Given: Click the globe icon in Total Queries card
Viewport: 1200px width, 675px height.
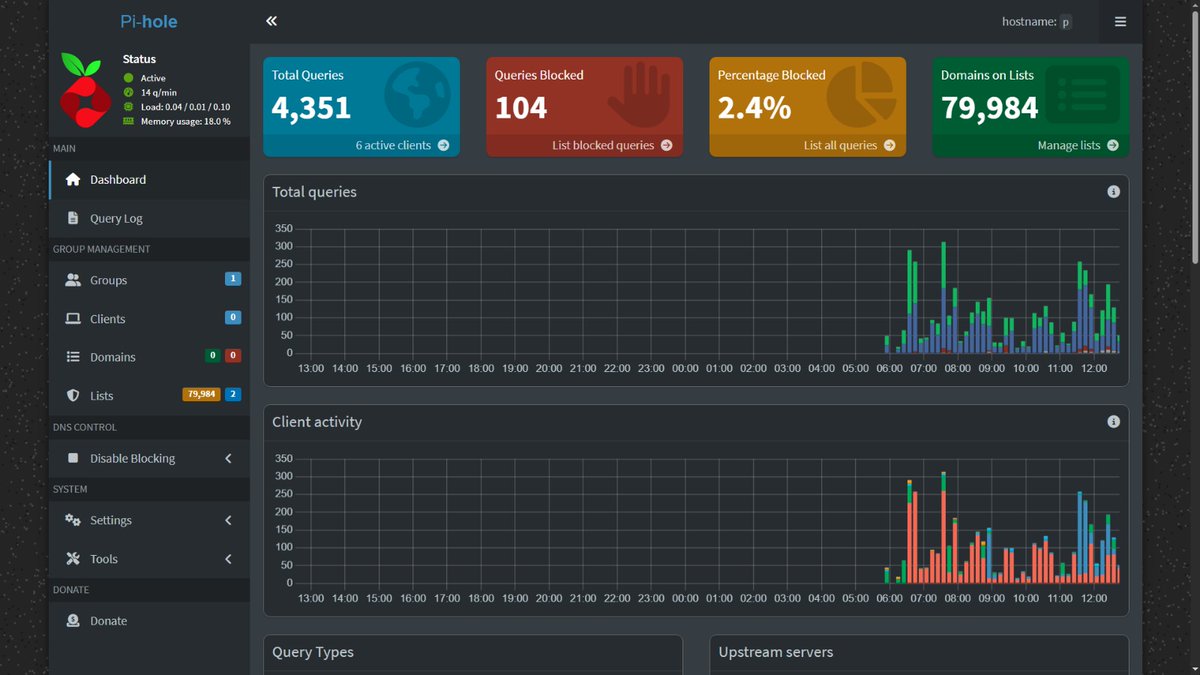Looking at the screenshot, I should [418, 95].
